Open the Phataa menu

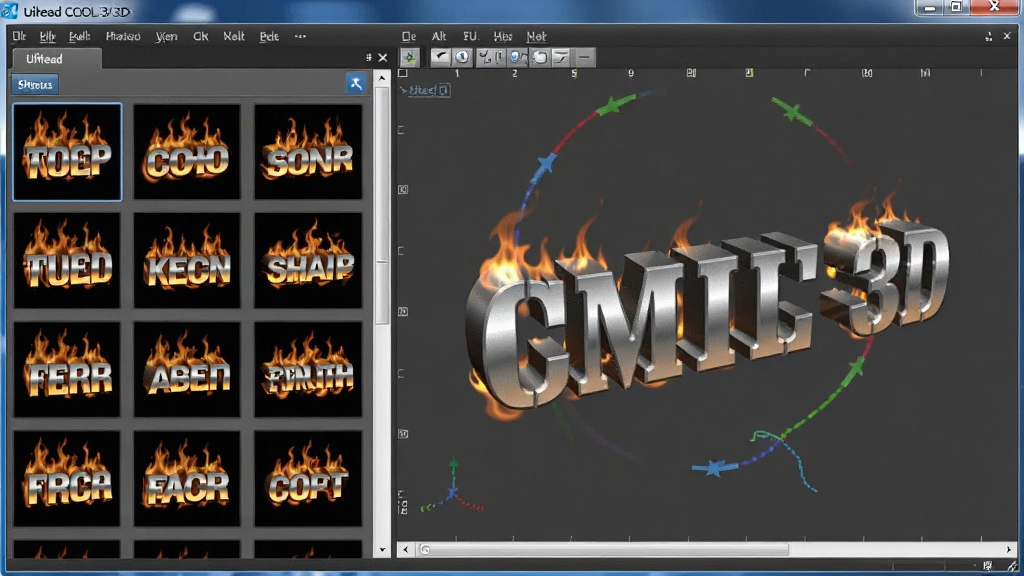pyautogui.click(x=123, y=37)
